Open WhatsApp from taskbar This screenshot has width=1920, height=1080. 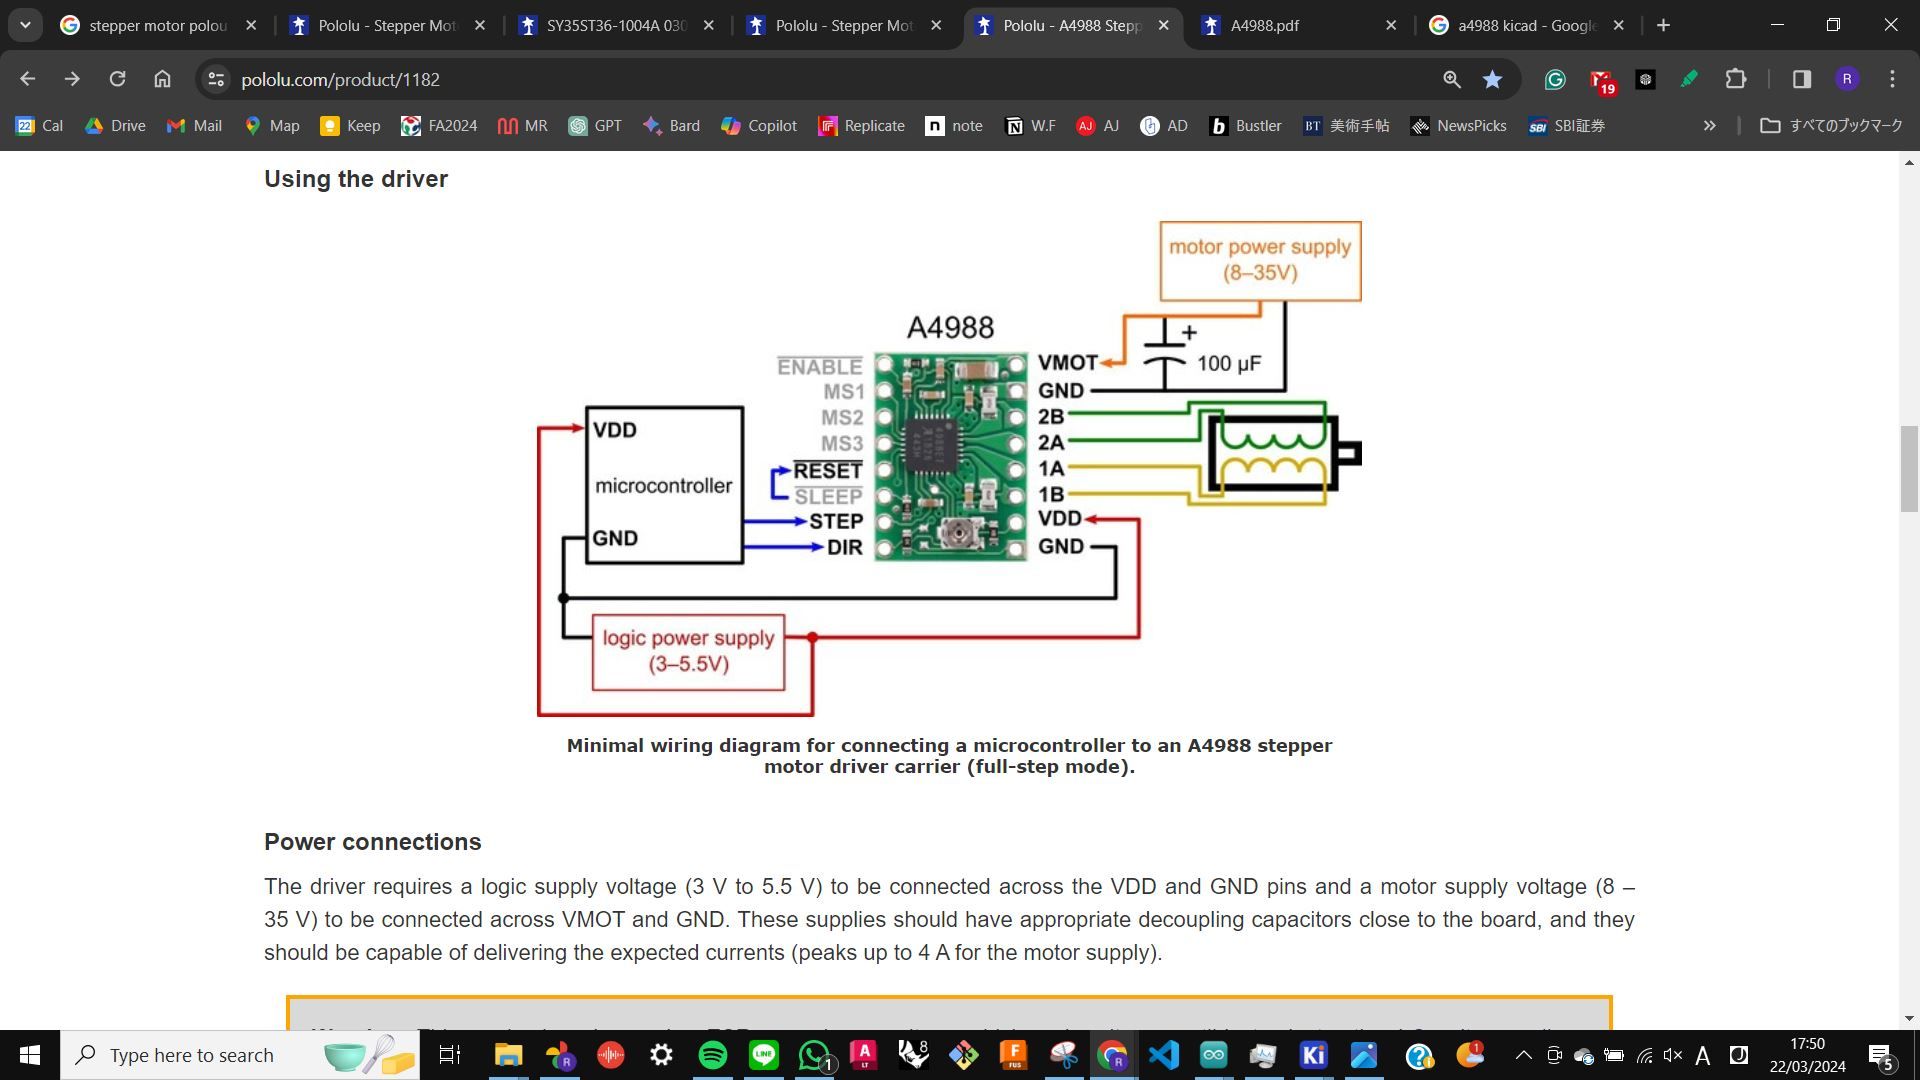pos(815,1055)
